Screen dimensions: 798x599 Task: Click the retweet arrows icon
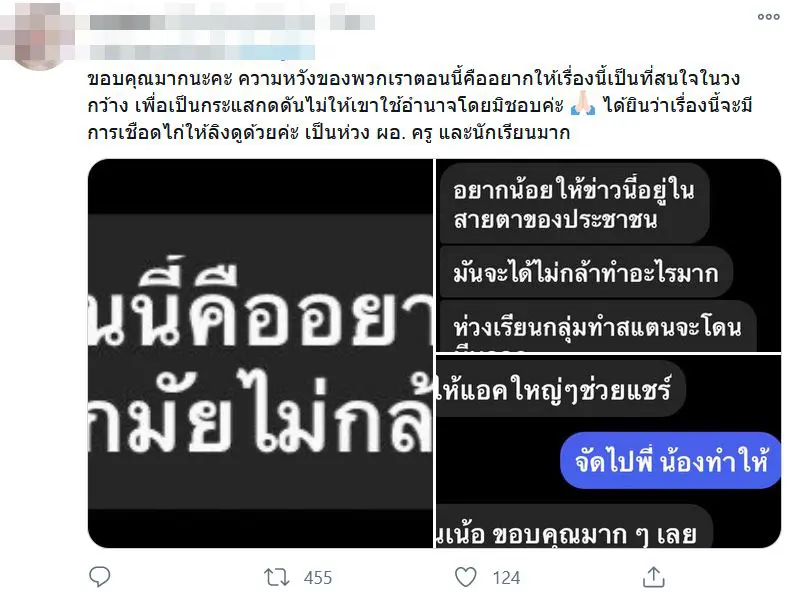pos(276,578)
